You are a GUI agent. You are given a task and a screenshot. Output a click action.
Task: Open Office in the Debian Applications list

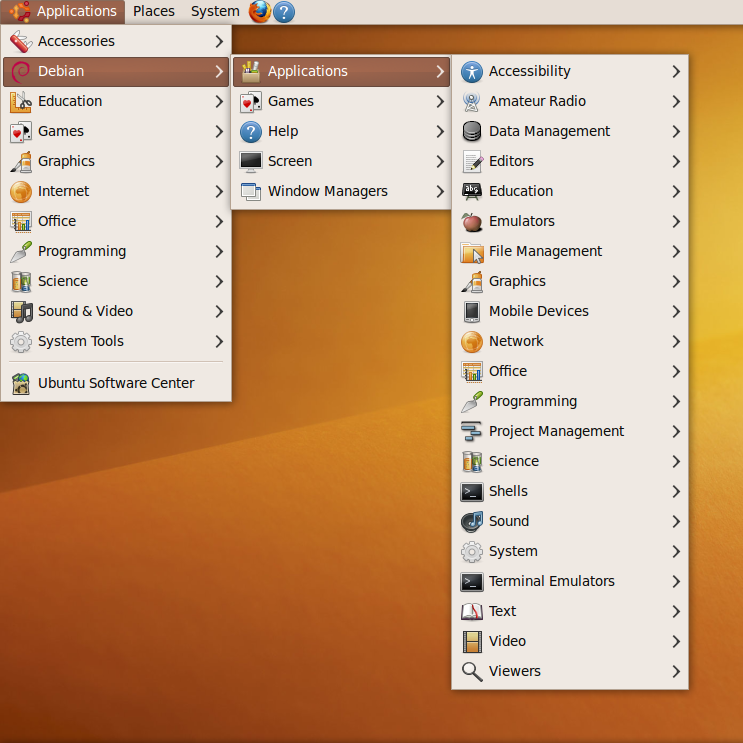pyautogui.click(x=570, y=372)
